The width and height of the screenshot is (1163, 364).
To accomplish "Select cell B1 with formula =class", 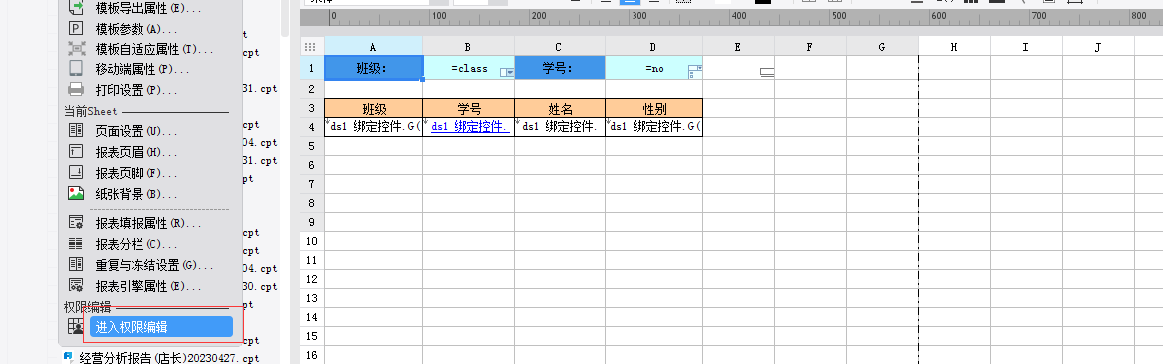I will click(469, 68).
